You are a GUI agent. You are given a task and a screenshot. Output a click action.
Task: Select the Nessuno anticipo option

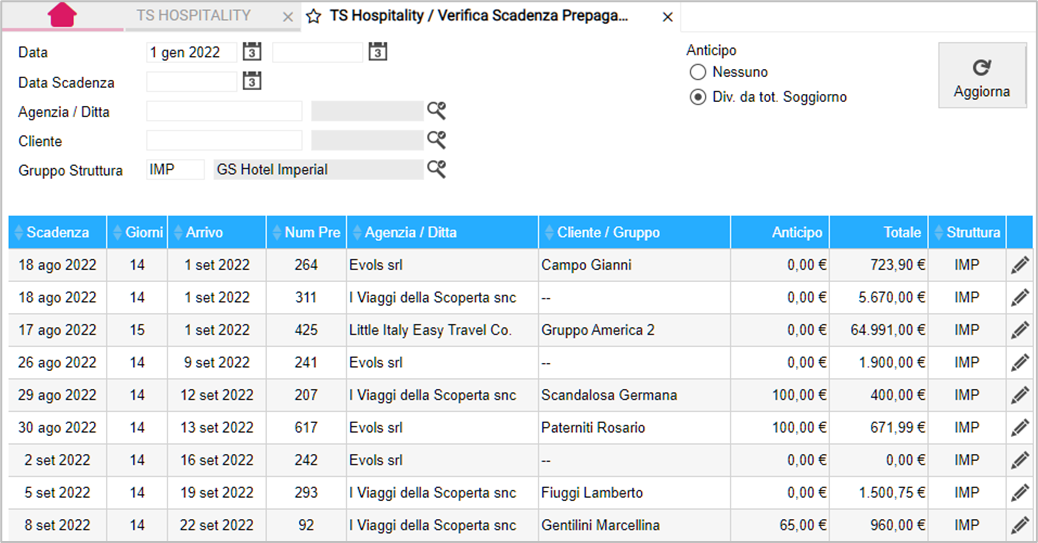pyautogui.click(x=698, y=72)
